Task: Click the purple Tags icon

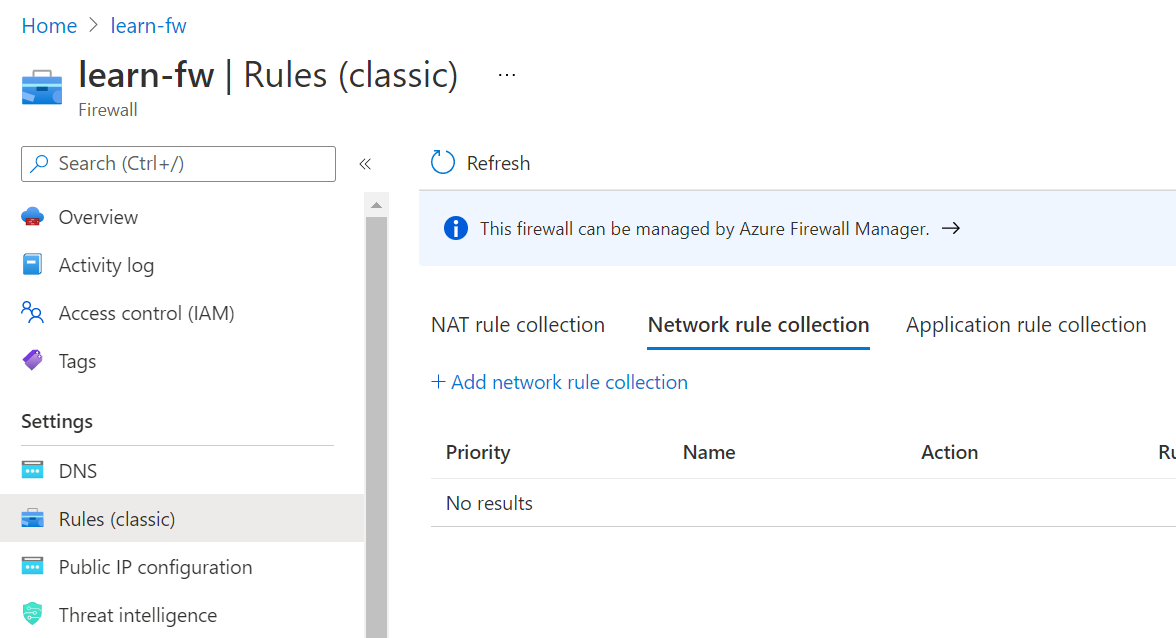Action: (x=32, y=361)
